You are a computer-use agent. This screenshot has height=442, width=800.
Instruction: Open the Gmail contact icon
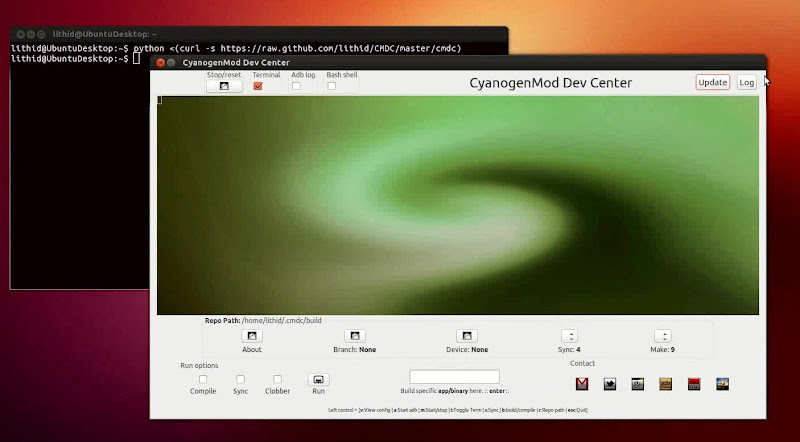point(582,384)
